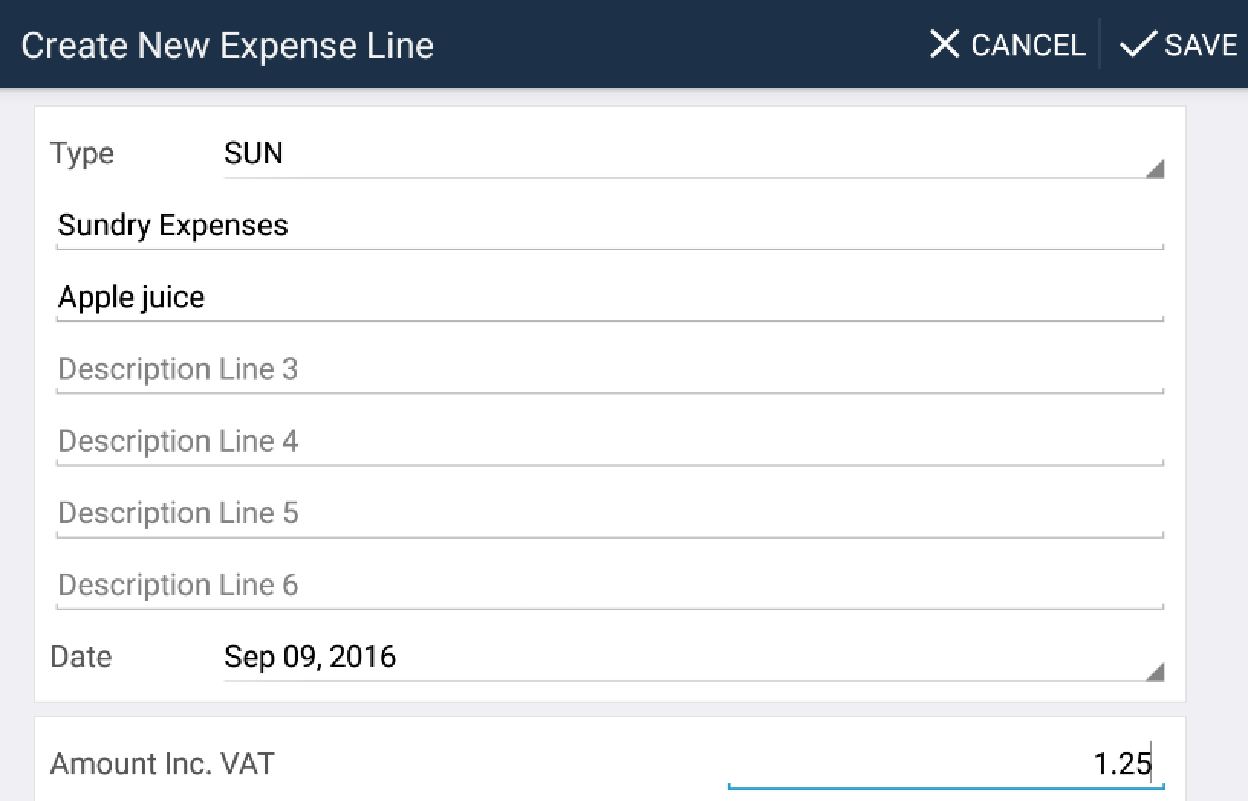Click into Description Line 6 field

pos(610,586)
